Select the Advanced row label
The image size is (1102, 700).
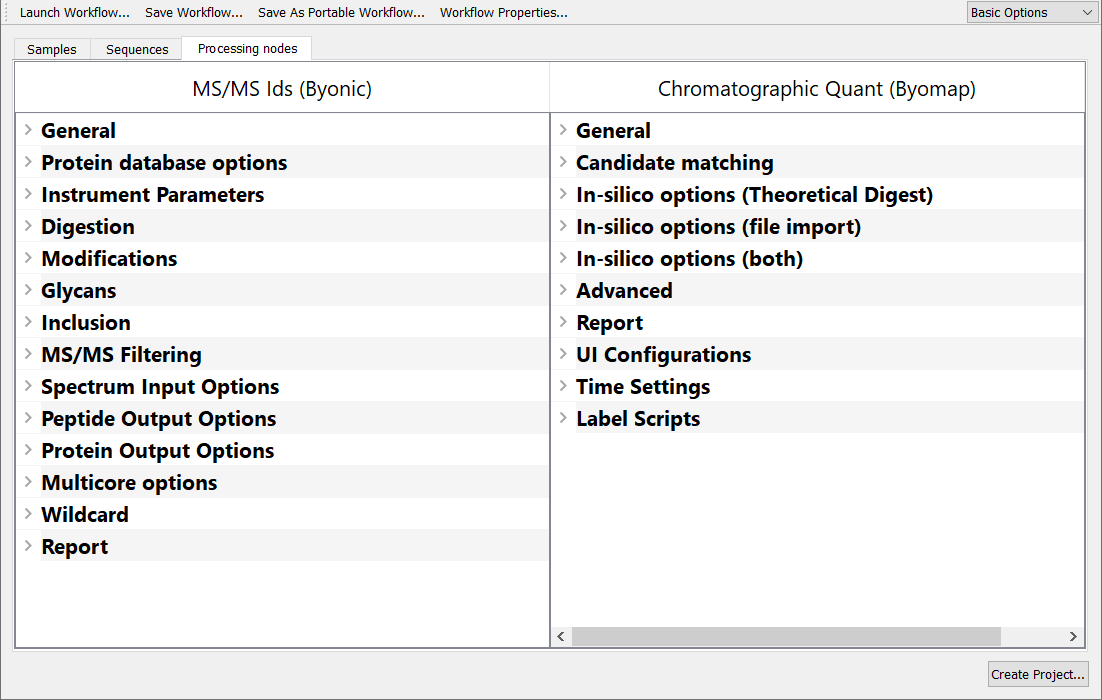point(624,290)
